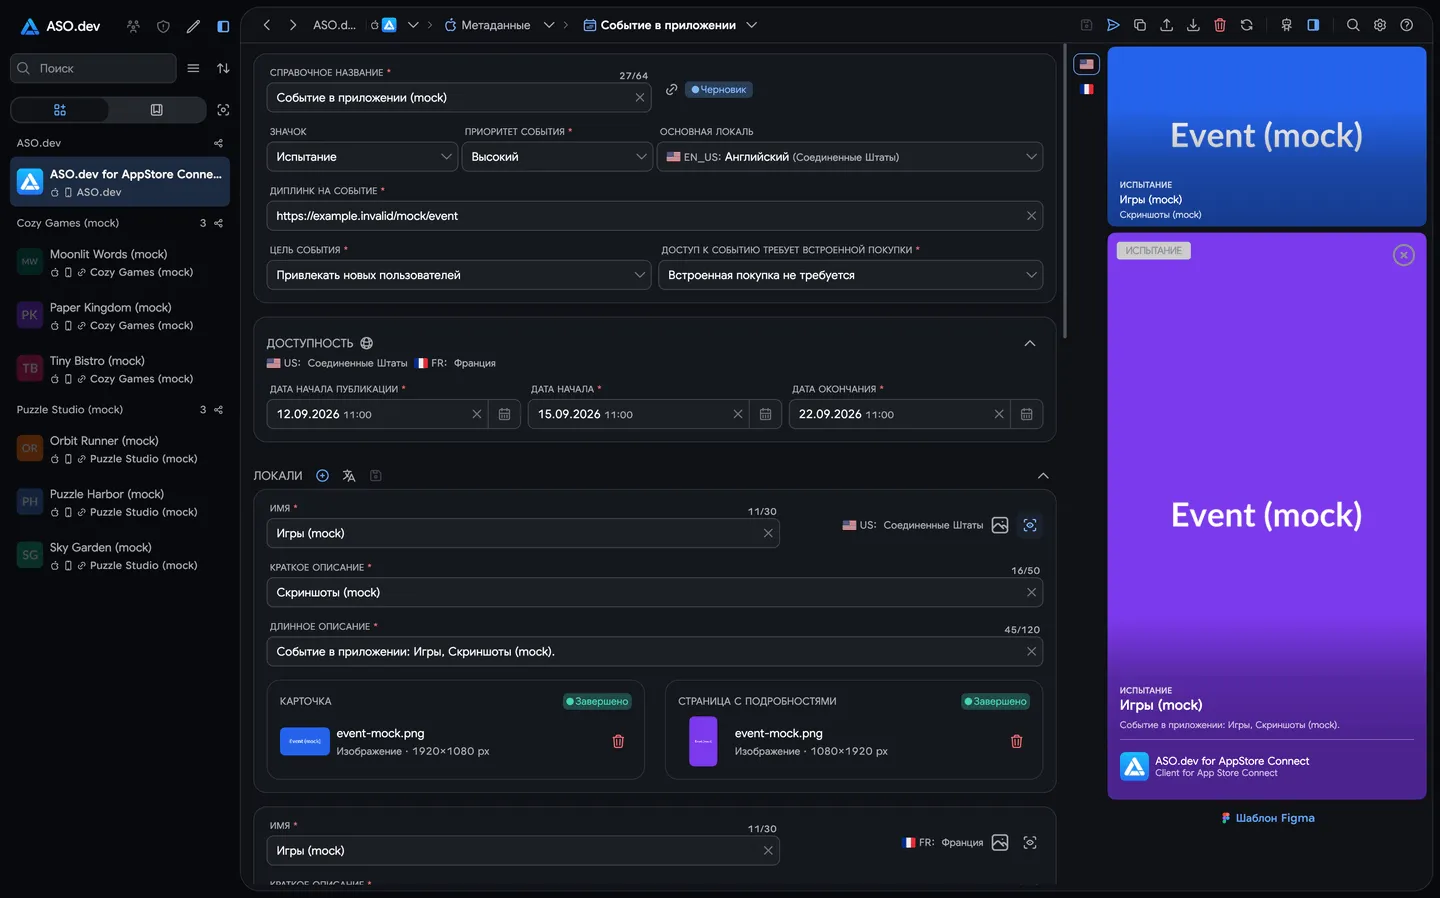Click the red trash icon in top toolbar
This screenshot has height=898, width=1440.
pos(1220,25)
